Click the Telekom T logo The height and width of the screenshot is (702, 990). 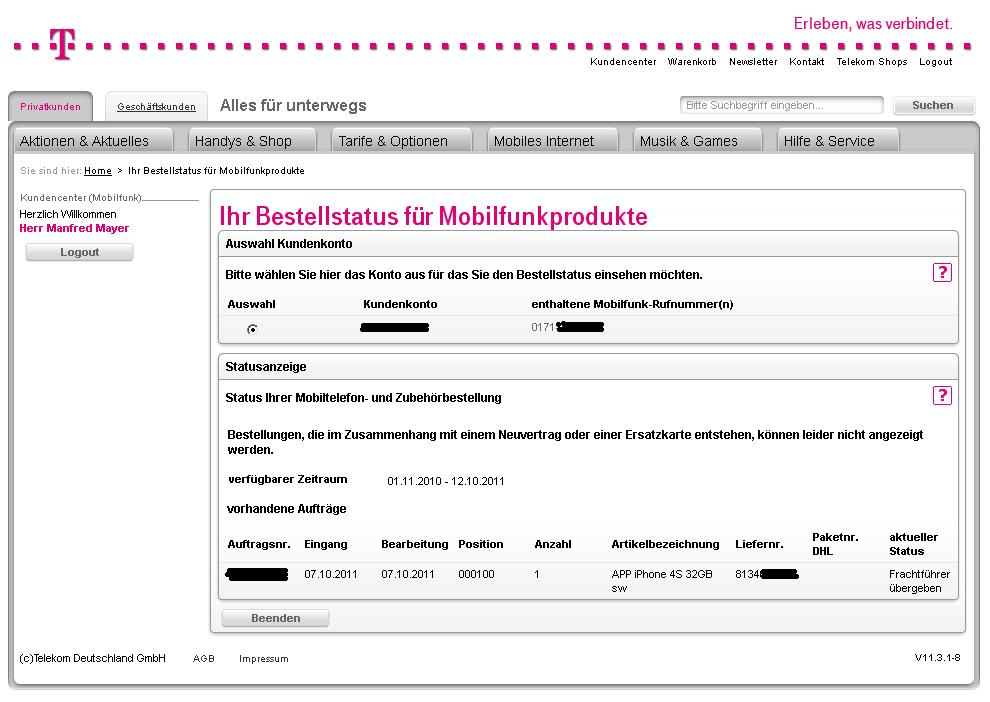click(x=62, y=44)
